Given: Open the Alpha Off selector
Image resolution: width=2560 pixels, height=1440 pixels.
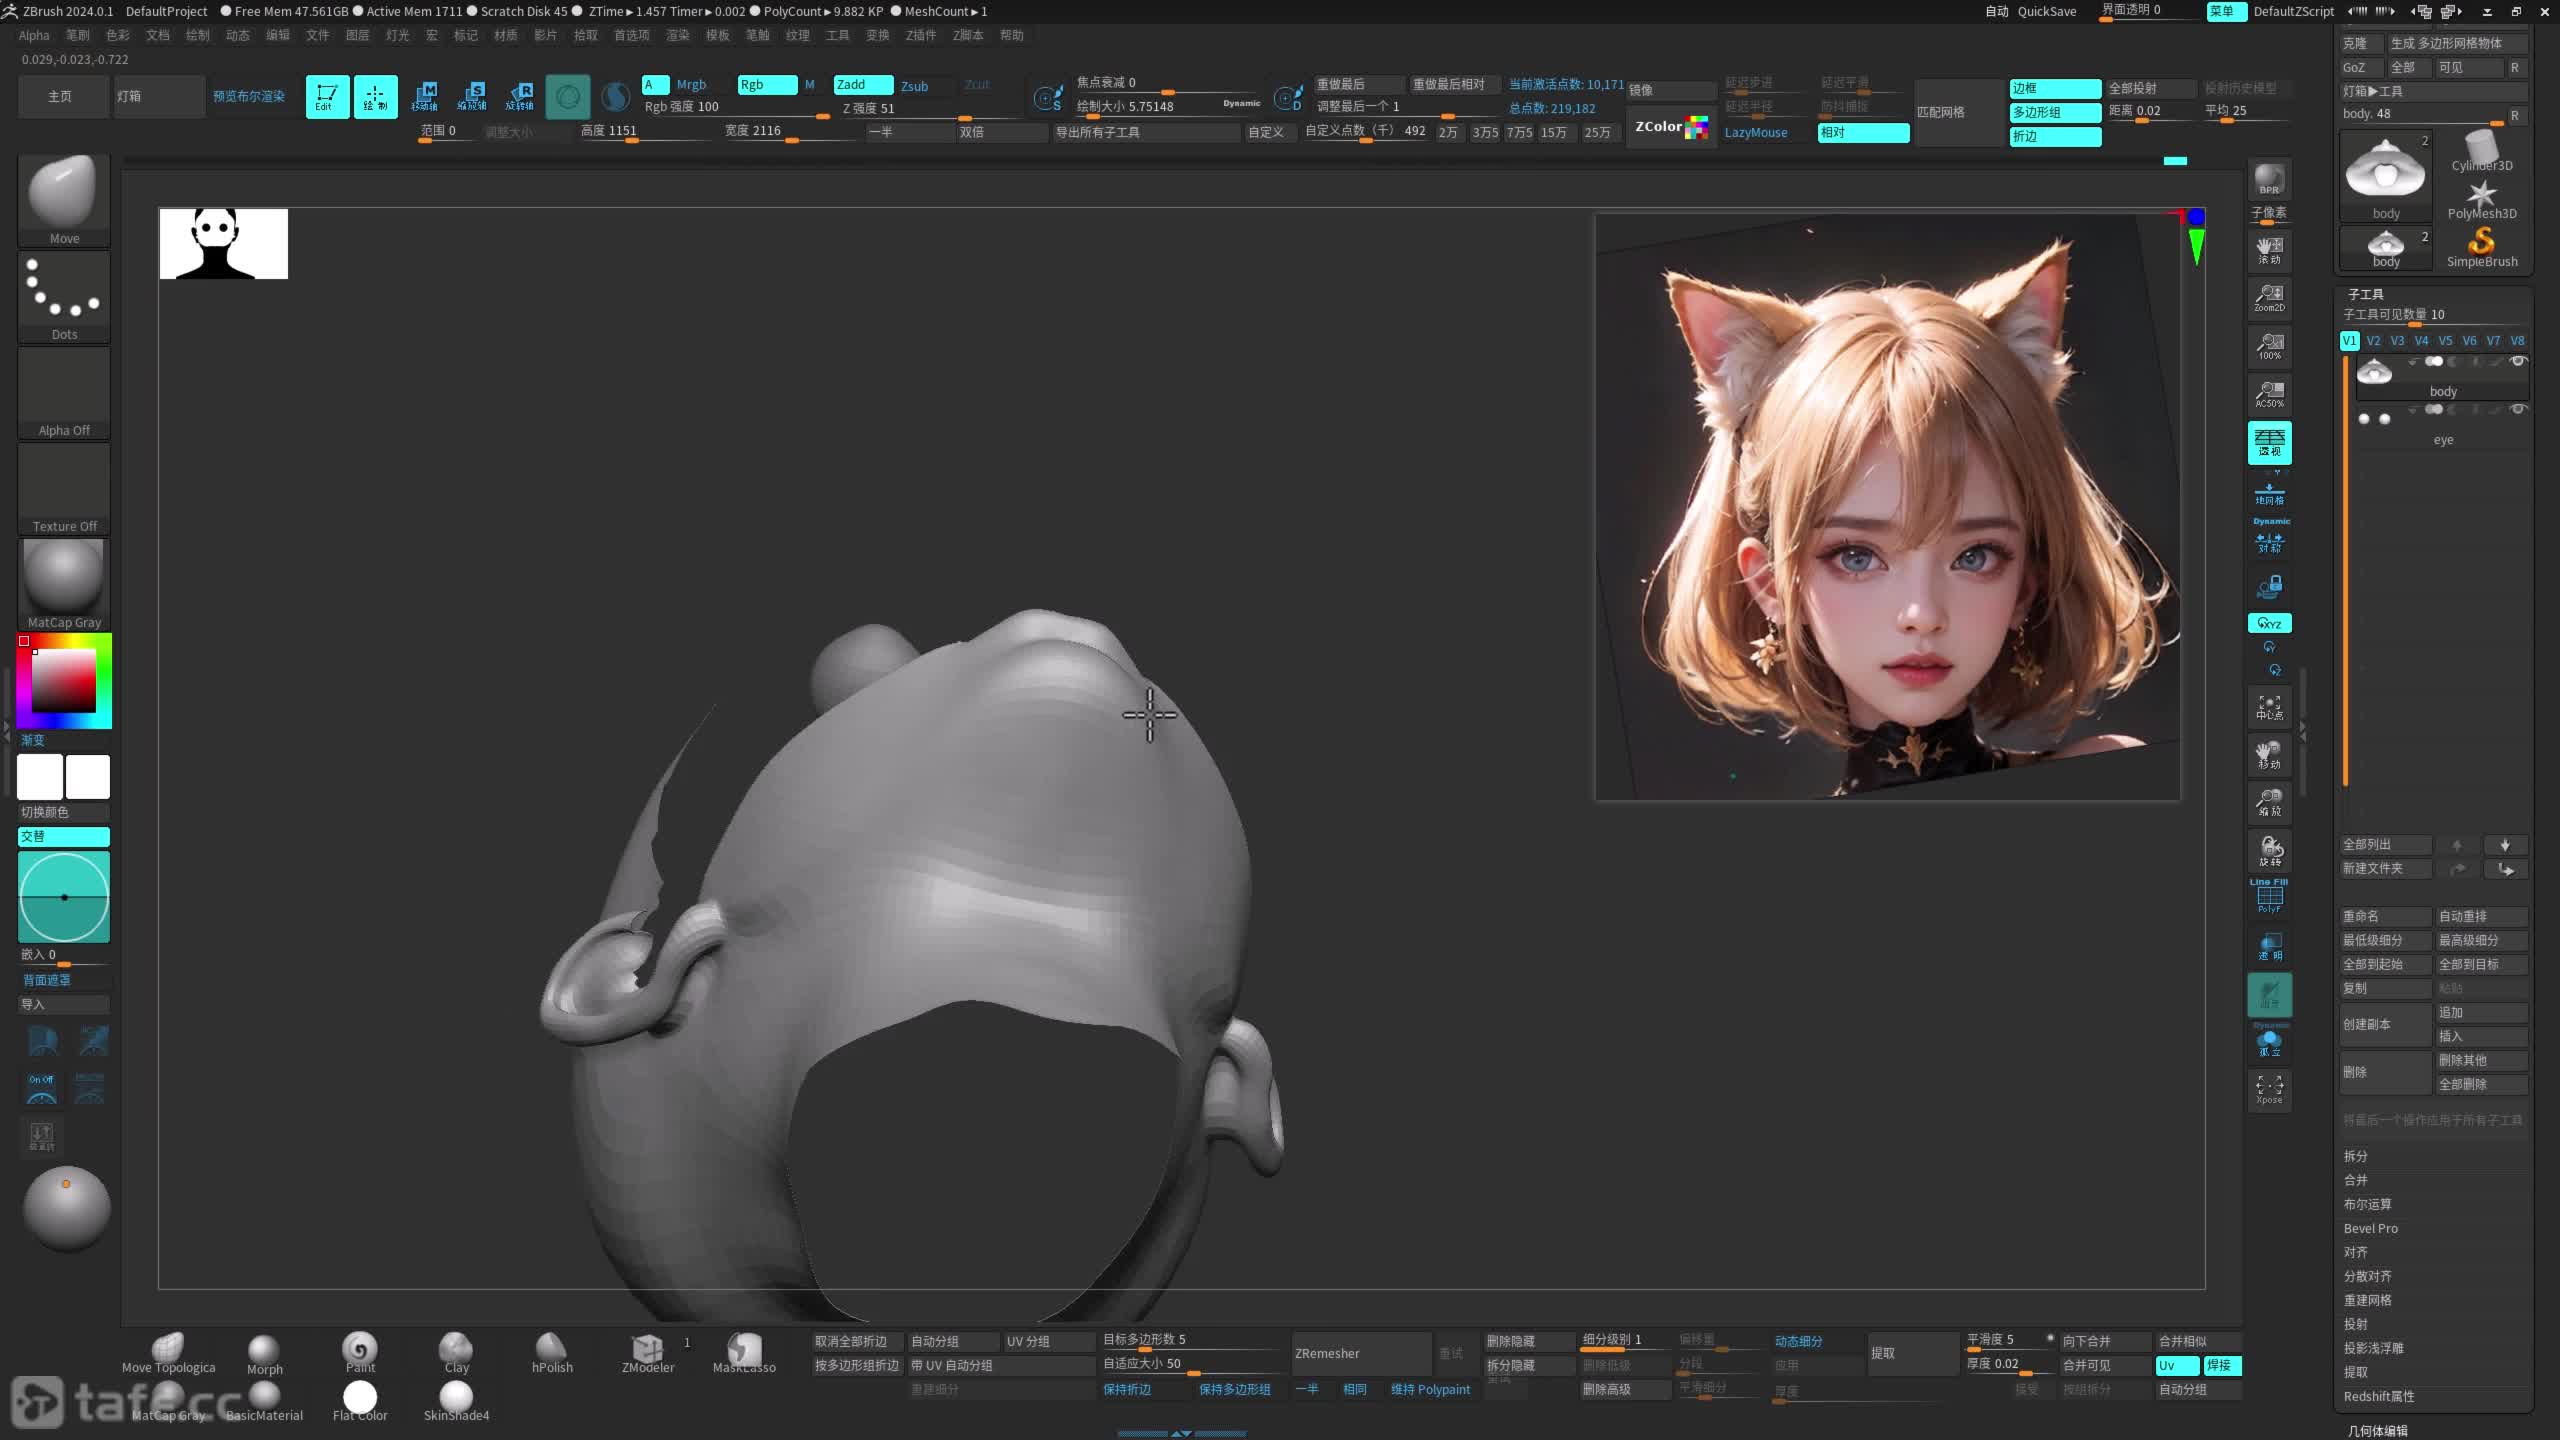Looking at the screenshot, I should click(64, 392).
